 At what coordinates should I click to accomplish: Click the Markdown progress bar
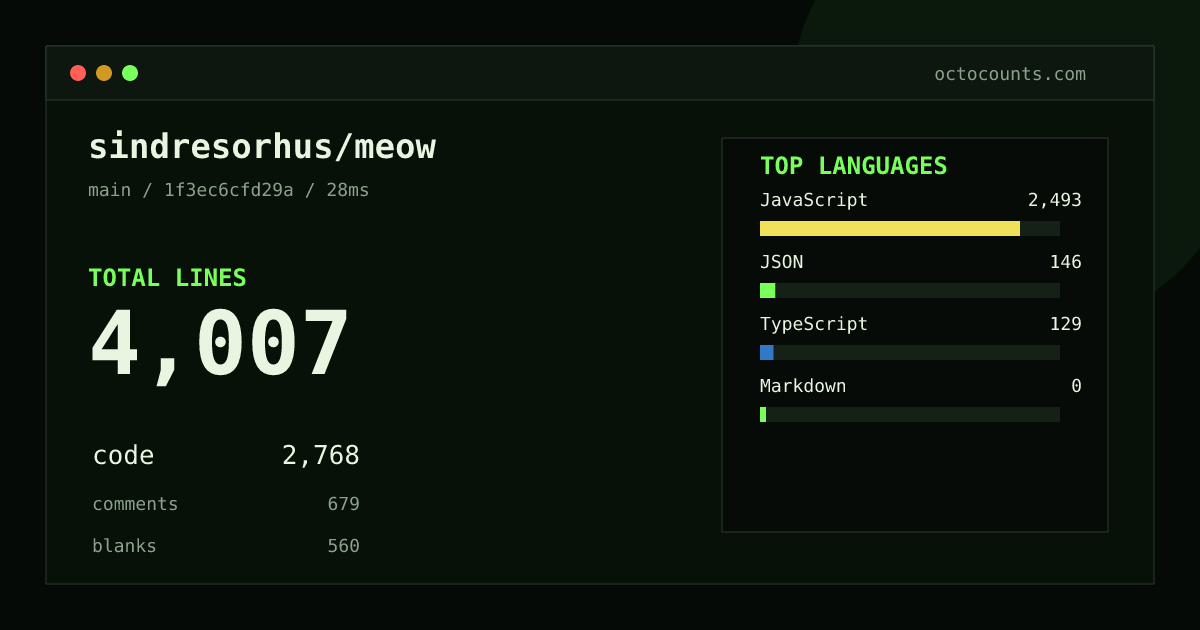click(x=910, y=414)
